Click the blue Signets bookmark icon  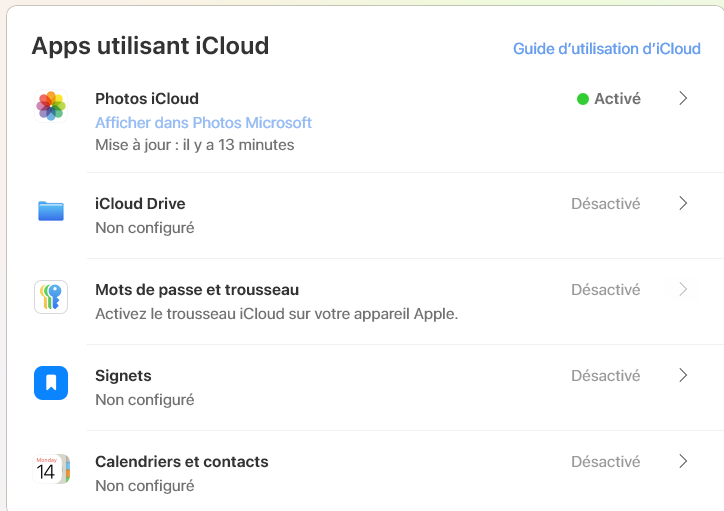tap(51, 383)
